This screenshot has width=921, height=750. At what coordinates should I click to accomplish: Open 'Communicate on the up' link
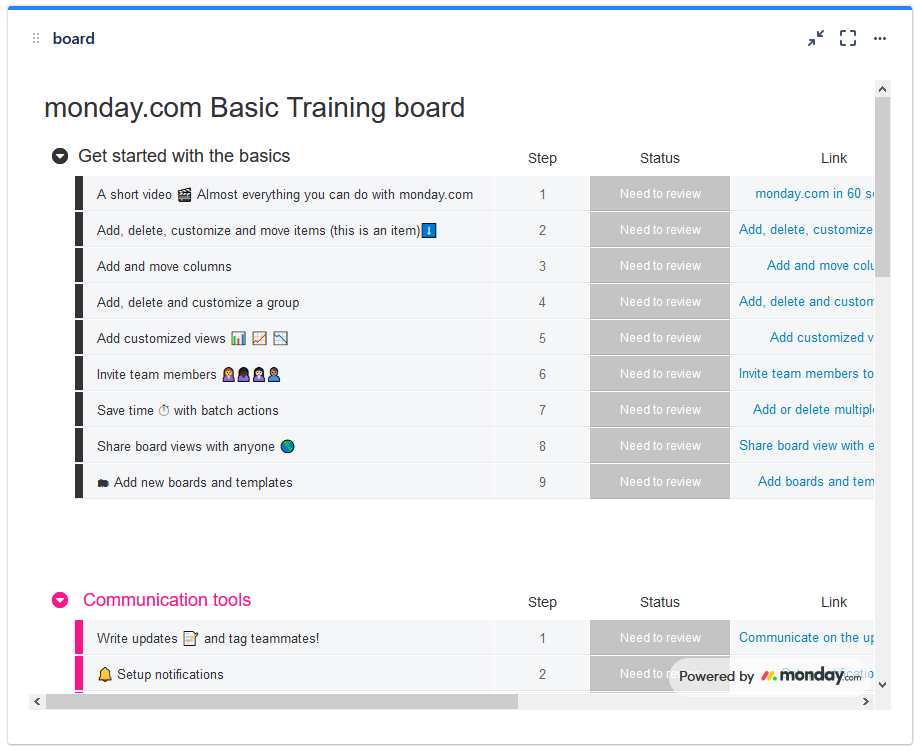pos(806,638)
